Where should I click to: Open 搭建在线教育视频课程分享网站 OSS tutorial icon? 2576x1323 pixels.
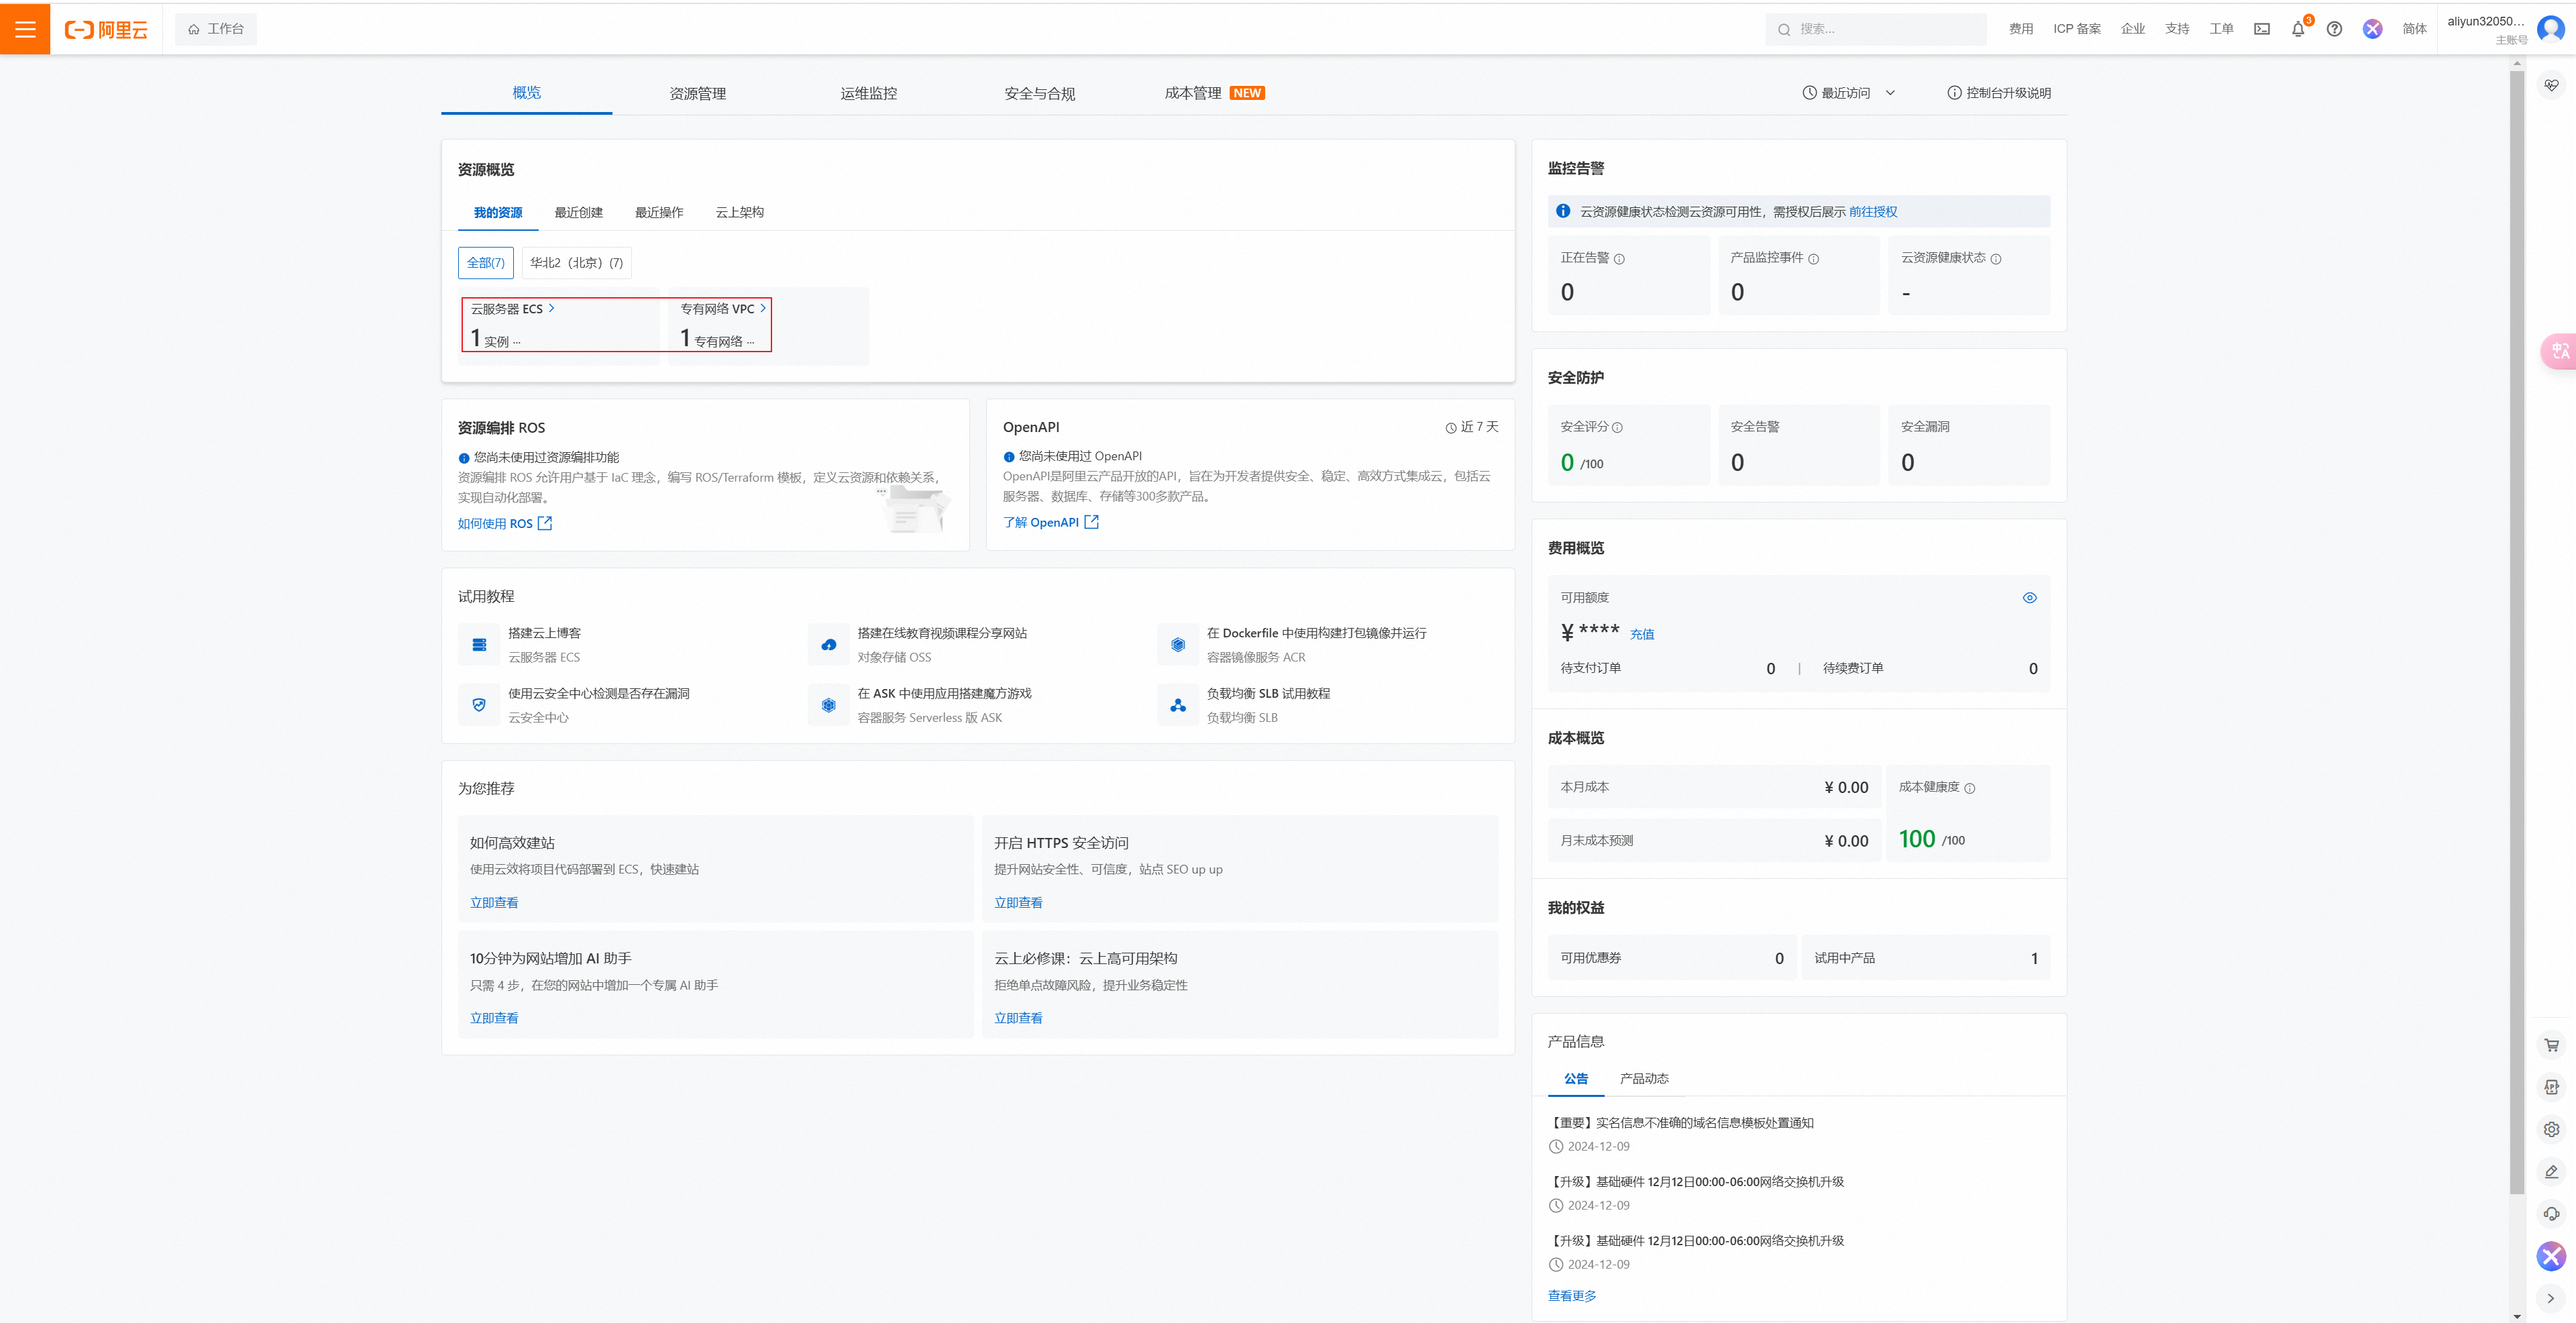(829, 645)
